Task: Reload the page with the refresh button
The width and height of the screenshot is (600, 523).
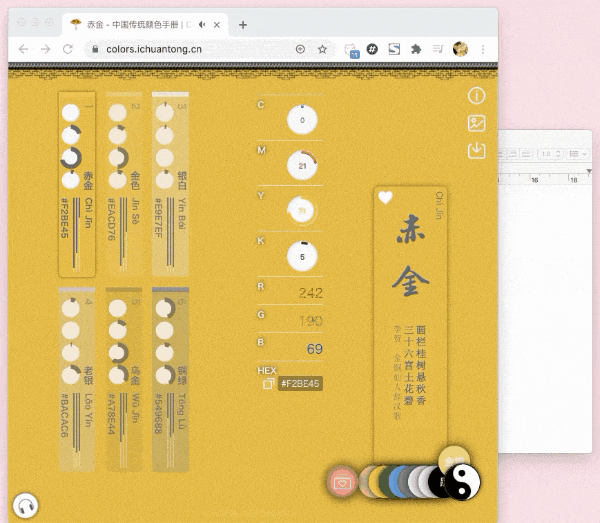Action: [x=68, y=49]
